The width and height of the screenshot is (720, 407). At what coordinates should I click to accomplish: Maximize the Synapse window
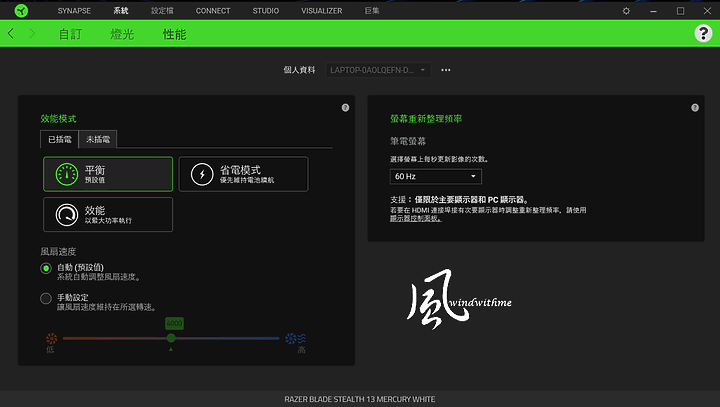point(681,11)
